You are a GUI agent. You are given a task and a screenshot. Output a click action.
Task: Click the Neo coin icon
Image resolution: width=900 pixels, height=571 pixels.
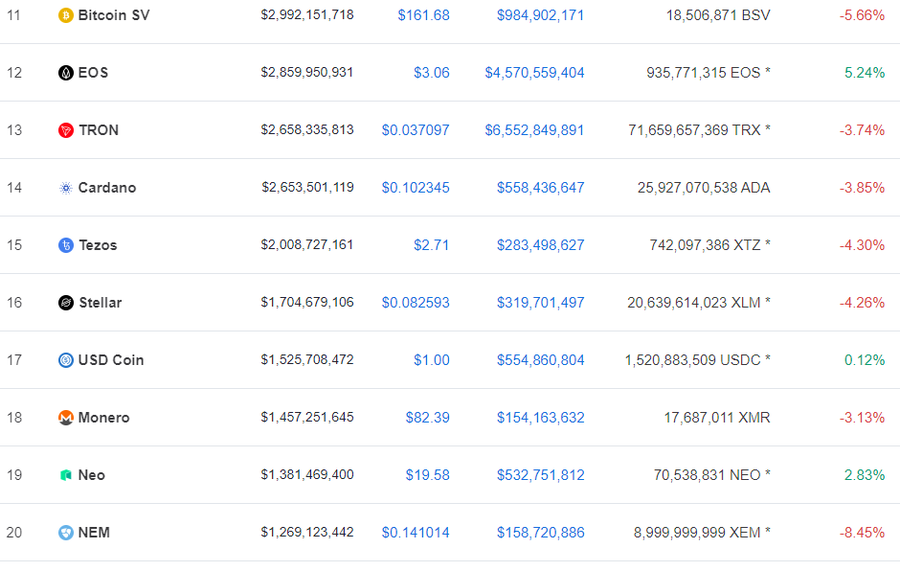pos(66,475)
